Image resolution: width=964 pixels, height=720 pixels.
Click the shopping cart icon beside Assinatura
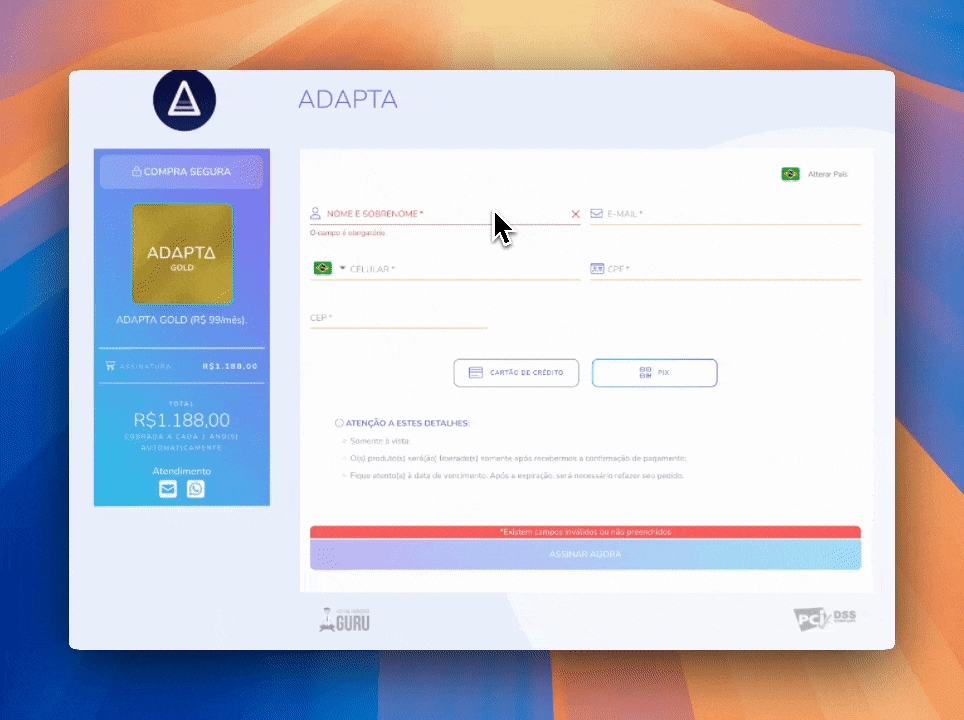pyautogui.click(x=110, y=366)
